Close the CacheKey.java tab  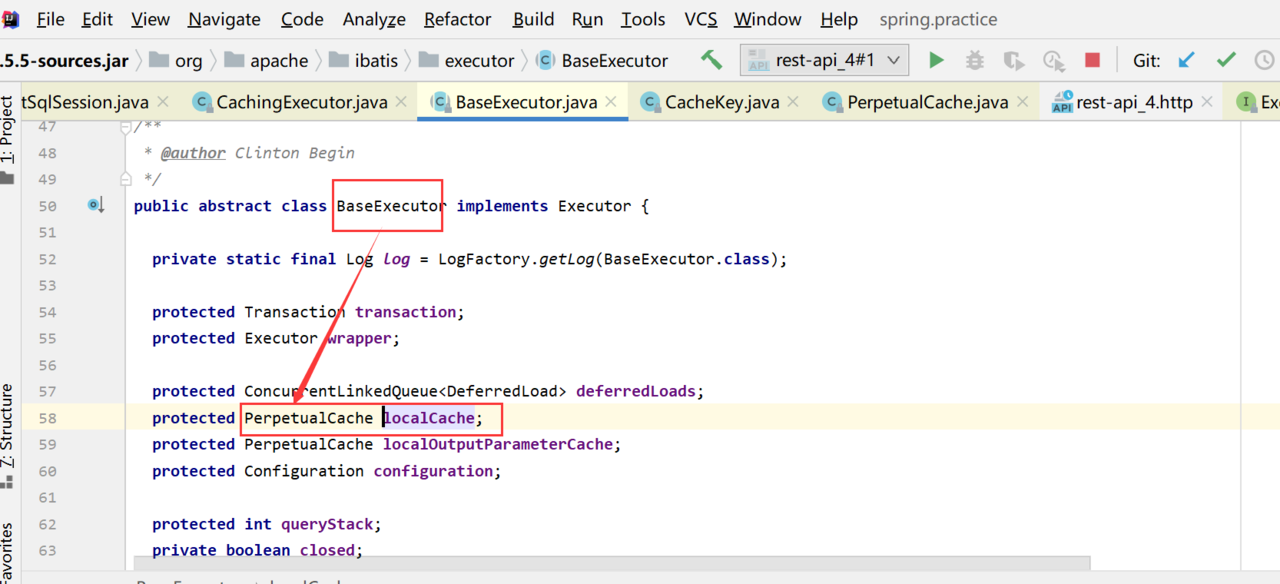point(793,101)
